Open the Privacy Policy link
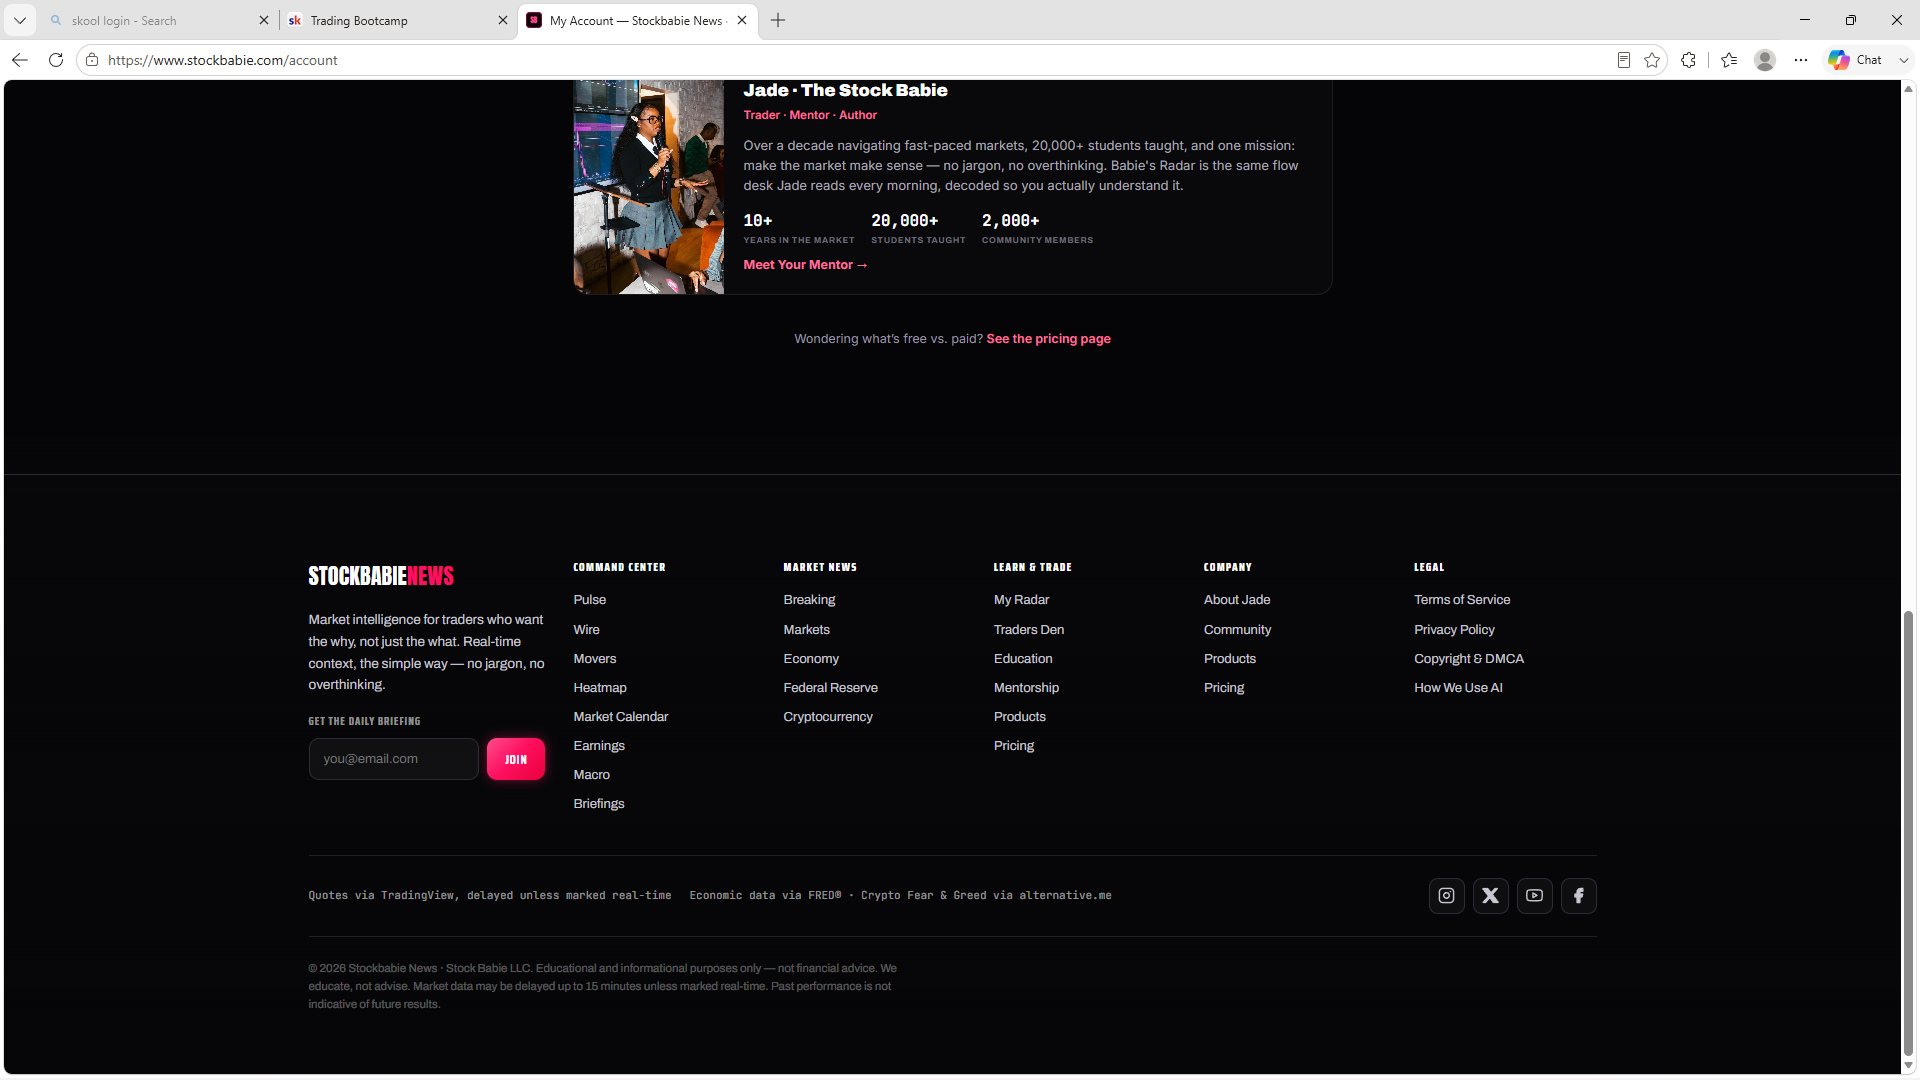The image size is (1920, 1080). tap(1454, 630)
